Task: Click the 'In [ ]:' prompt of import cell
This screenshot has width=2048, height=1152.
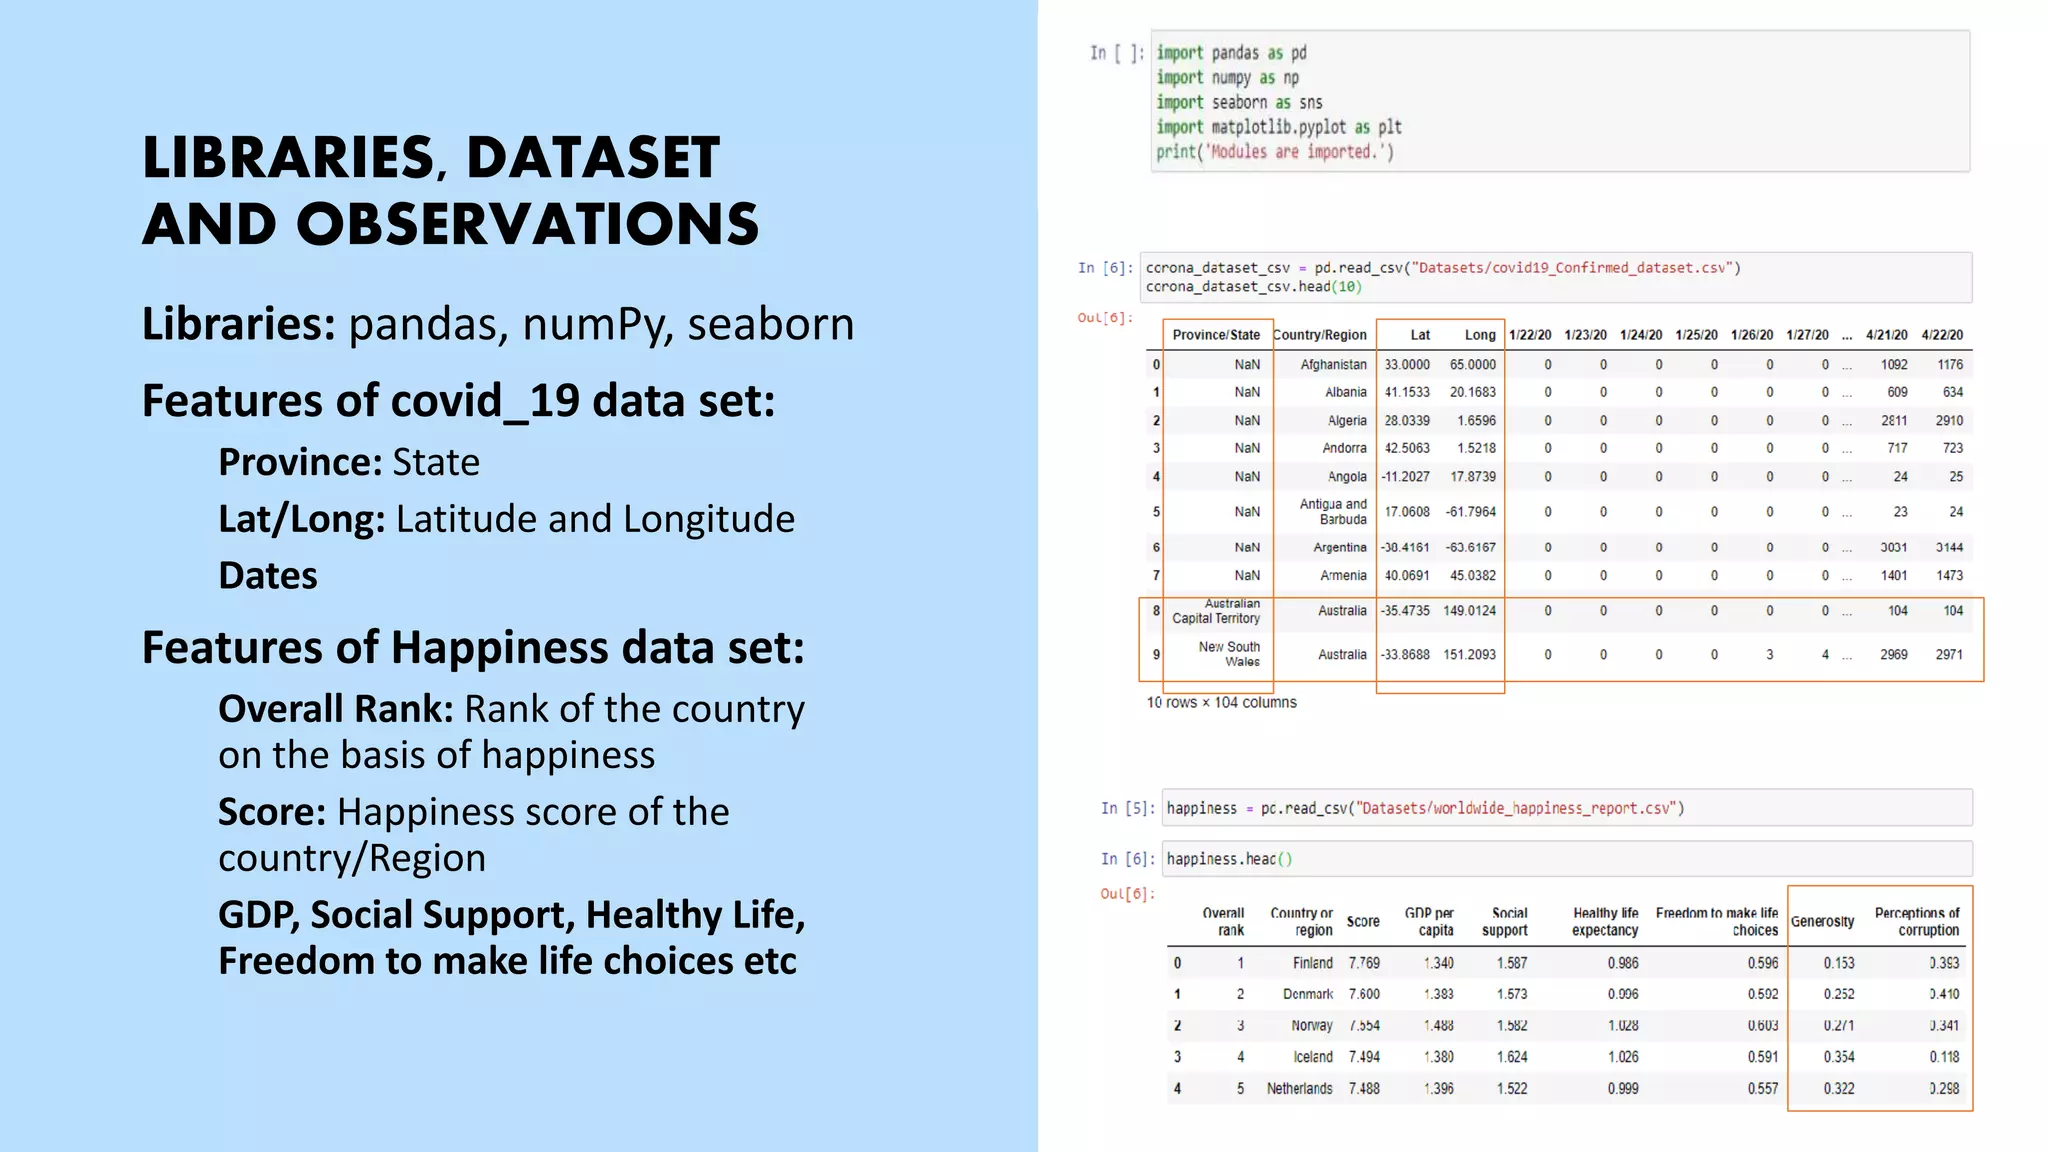Action: (1117, 53)
